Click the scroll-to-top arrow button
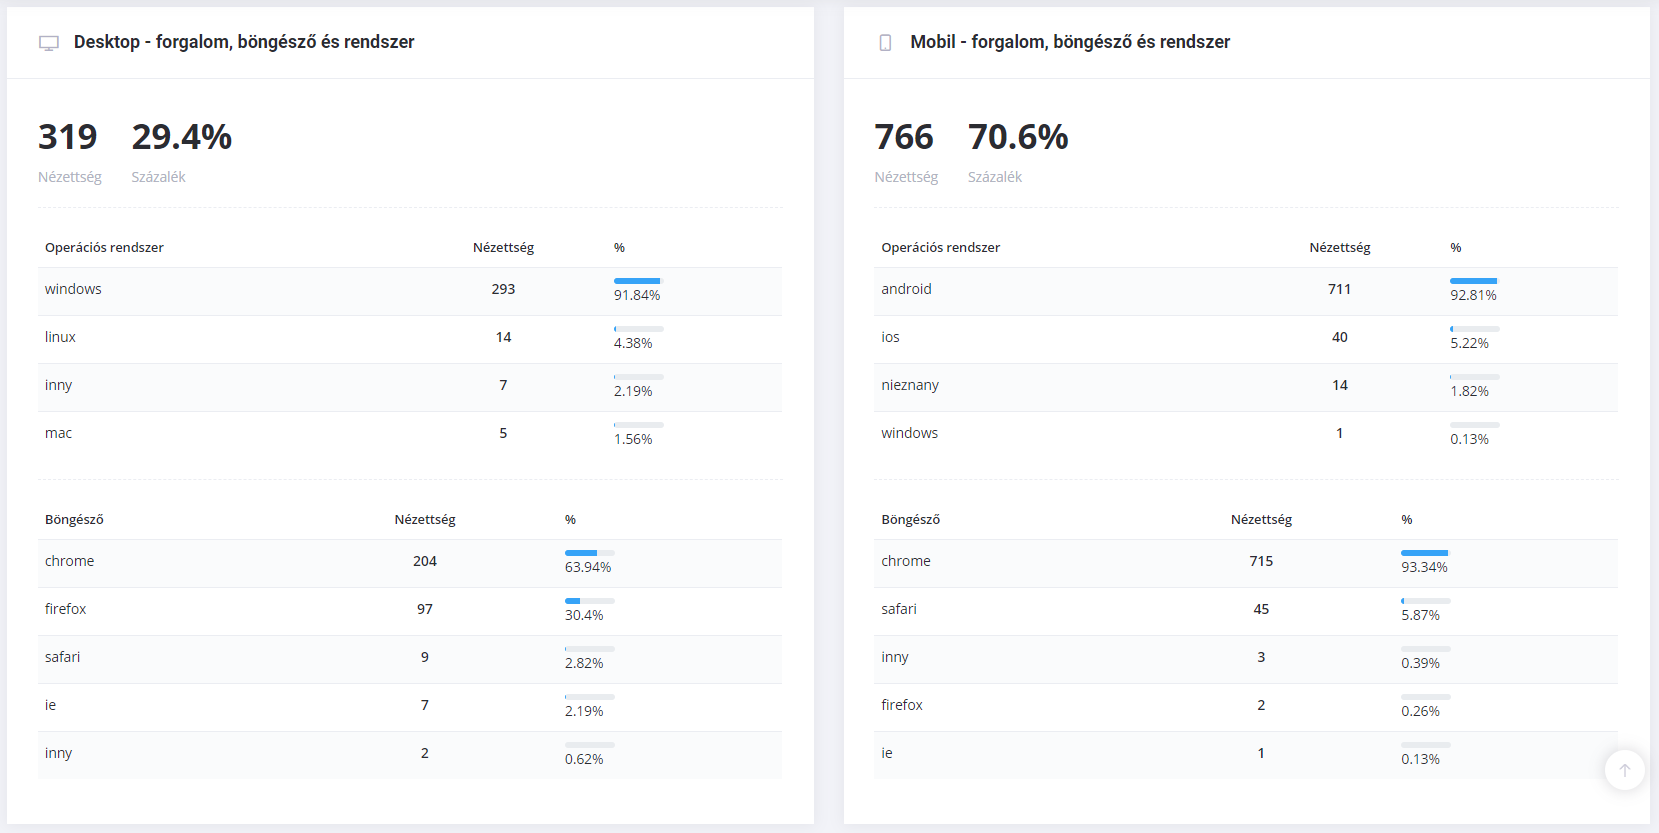Screen dimensions: 1659x833 point(1624,770)
